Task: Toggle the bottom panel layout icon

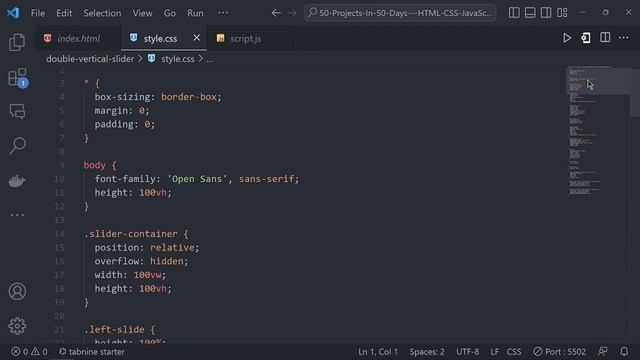Action: [x=530, y=13]
